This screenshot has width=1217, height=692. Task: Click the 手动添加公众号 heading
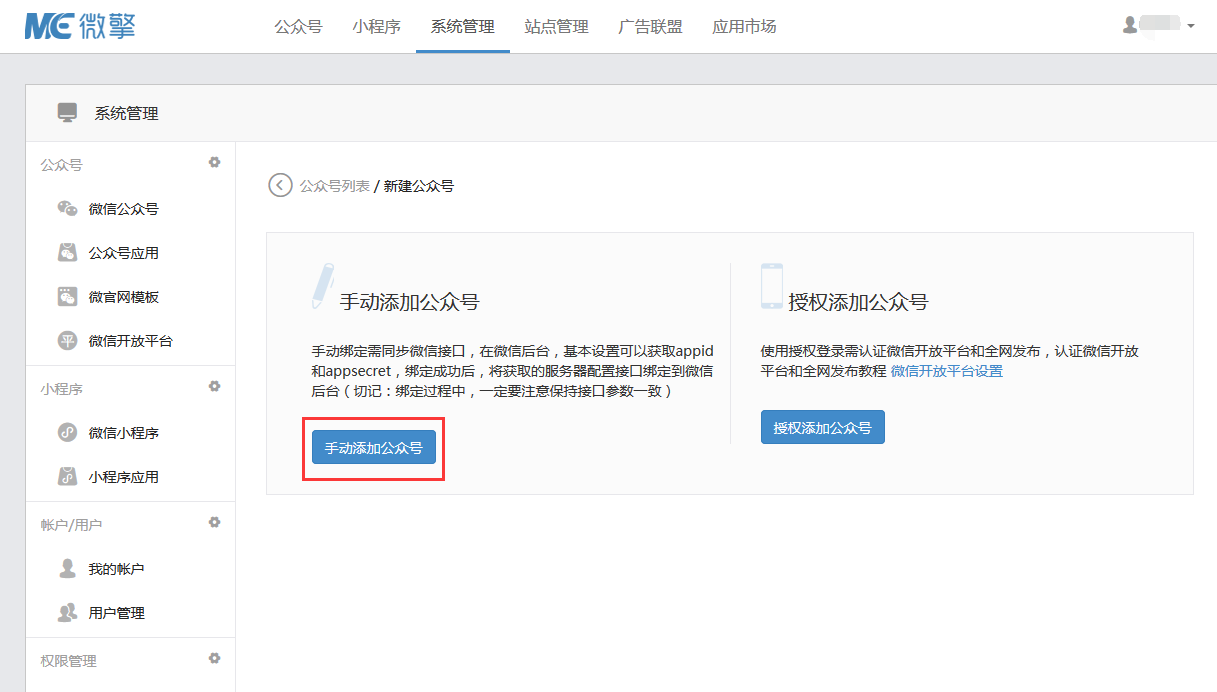pyautogui.click(x=409, y=301)
